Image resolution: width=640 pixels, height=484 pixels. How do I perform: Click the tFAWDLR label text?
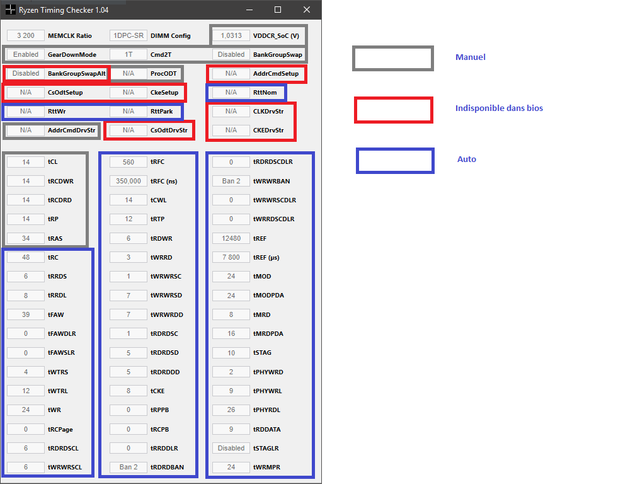[x=62, y=333]
